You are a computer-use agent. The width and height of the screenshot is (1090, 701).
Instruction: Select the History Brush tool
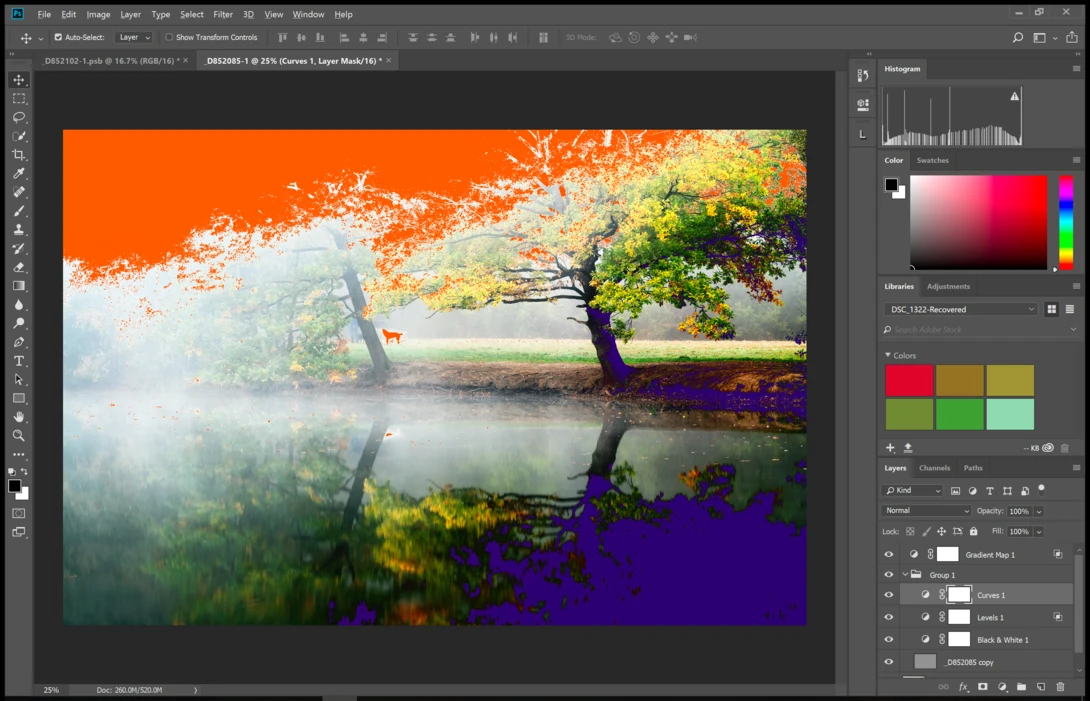click(19, 248)
